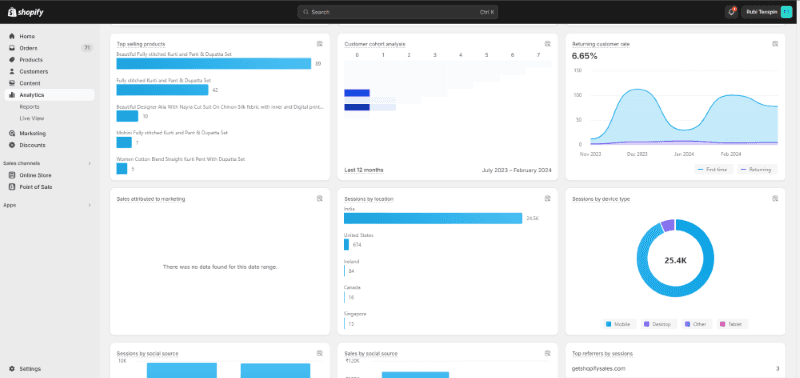Toggle Returning legend in returning chart

point(757,169)
